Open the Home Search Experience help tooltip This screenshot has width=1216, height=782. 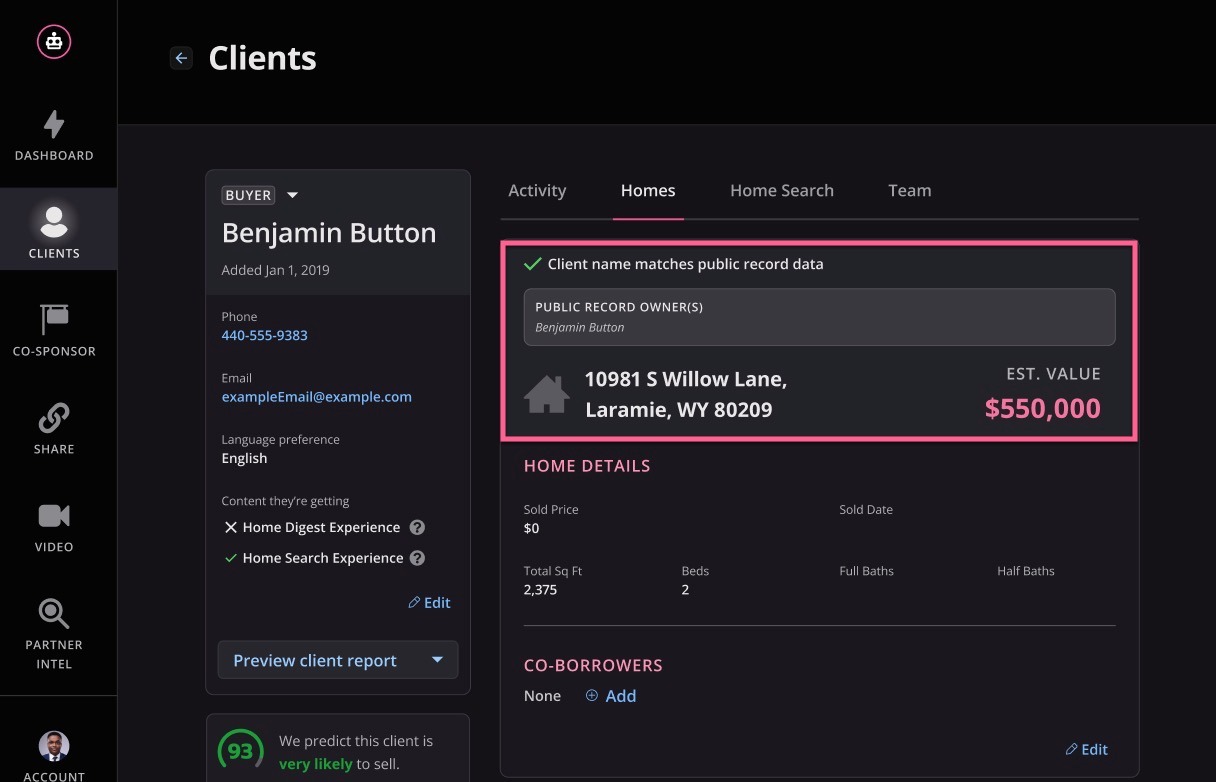click(x=417, y=557)
